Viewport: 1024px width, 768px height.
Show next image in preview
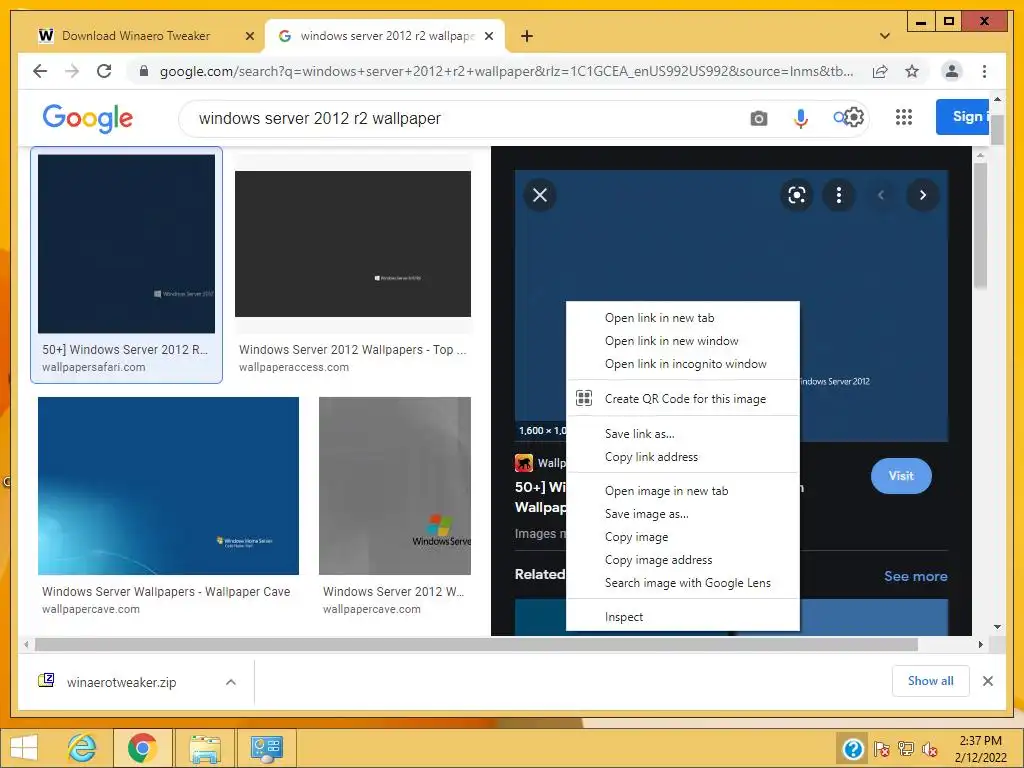[x=923, y=195]
